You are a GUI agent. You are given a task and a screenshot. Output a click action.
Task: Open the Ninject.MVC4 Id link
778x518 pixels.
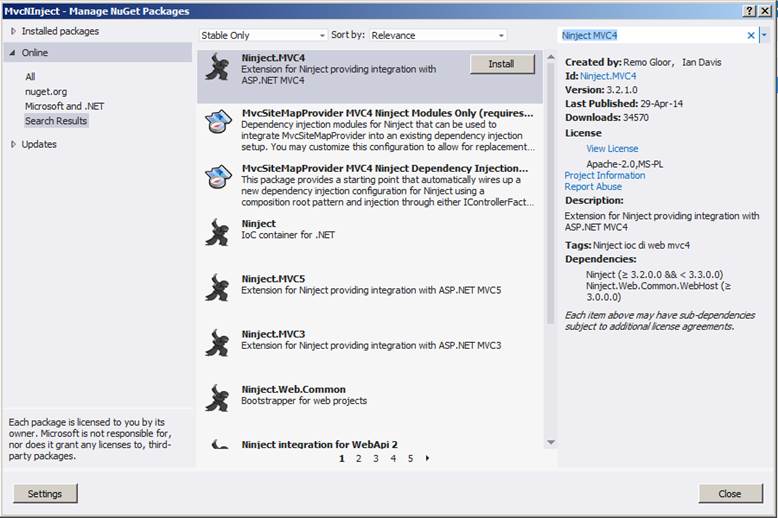pyautogui.click(x=608, y=76)
